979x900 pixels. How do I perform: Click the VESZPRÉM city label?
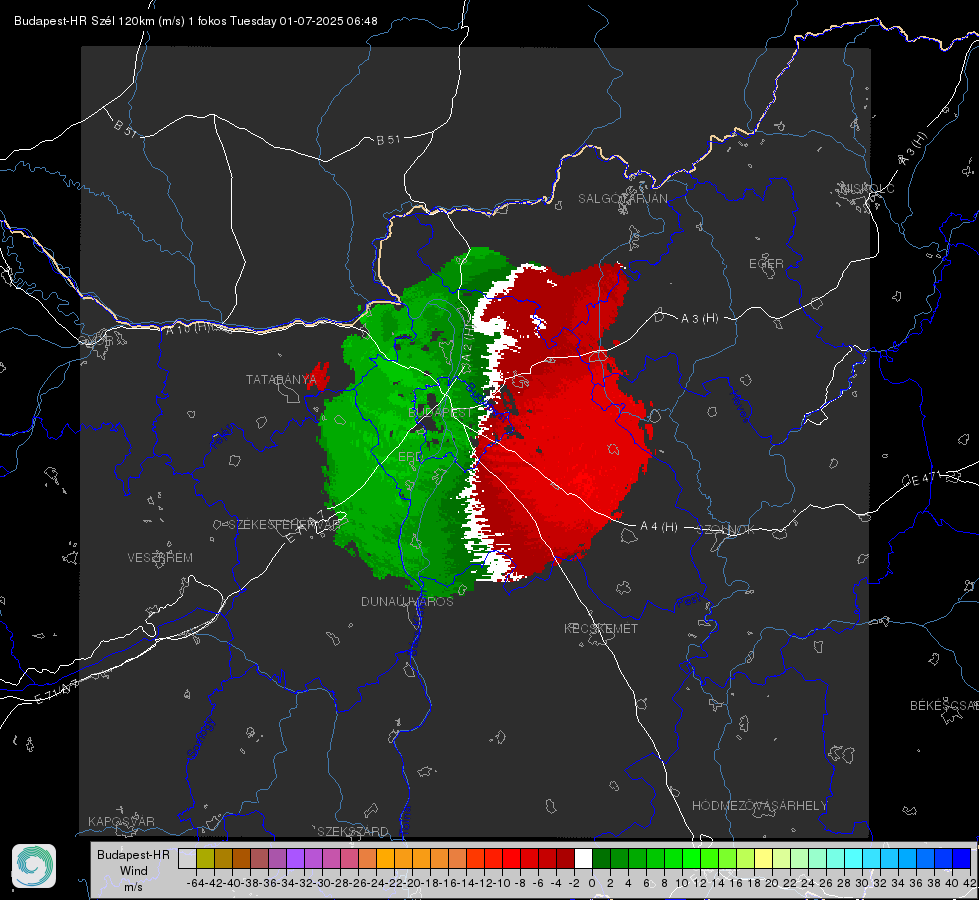coord(160,558)
